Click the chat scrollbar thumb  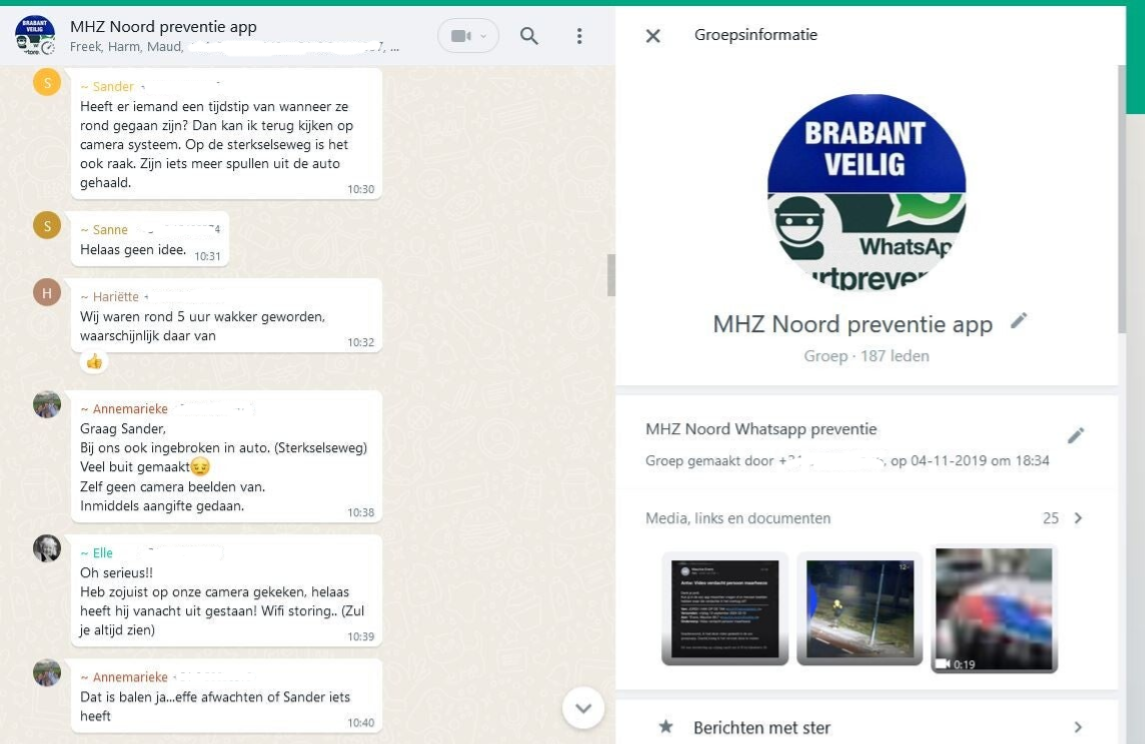coord(611,275)
